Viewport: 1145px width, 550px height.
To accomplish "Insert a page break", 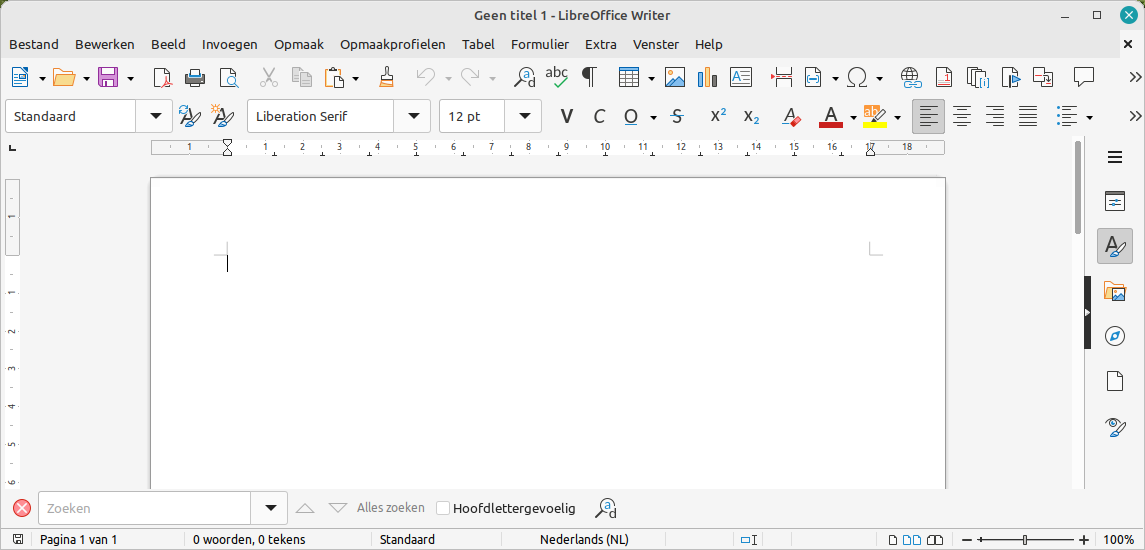I will (x=781, y=77).
